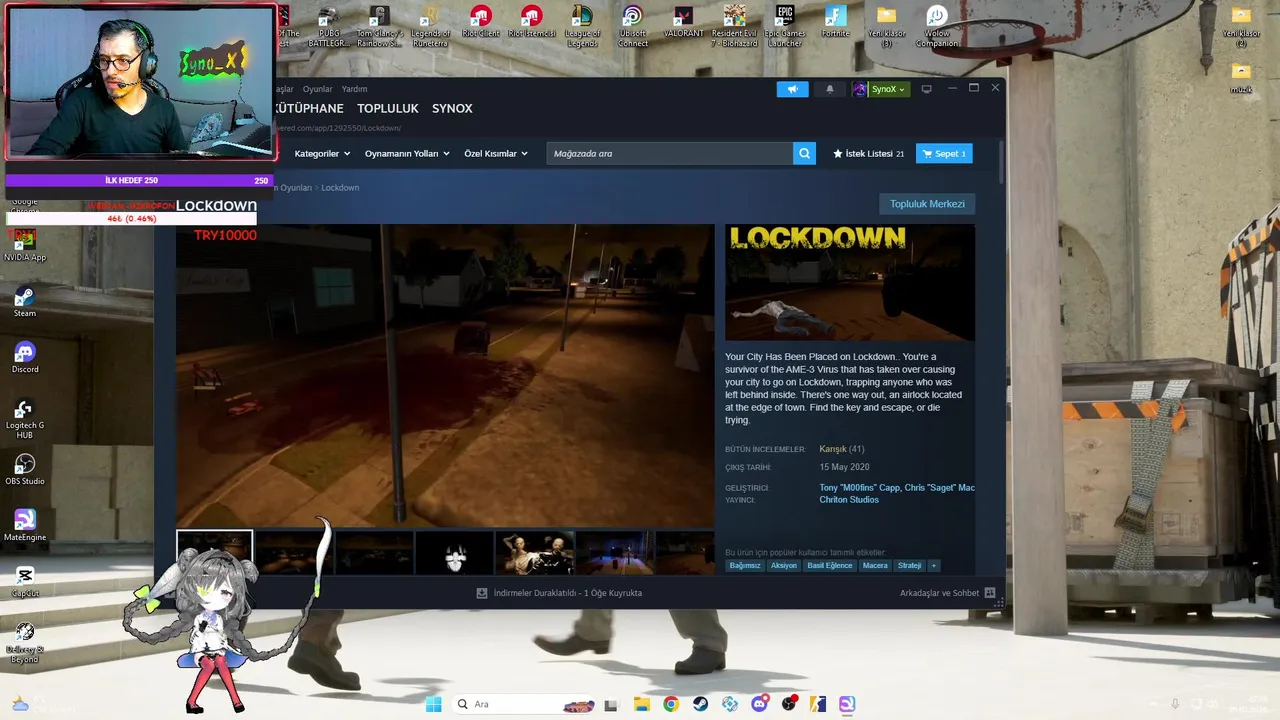Launch Epic Games Launcher desktop icon
Viewport: 1280px width, 720px height.
click(x=784, y=26)
